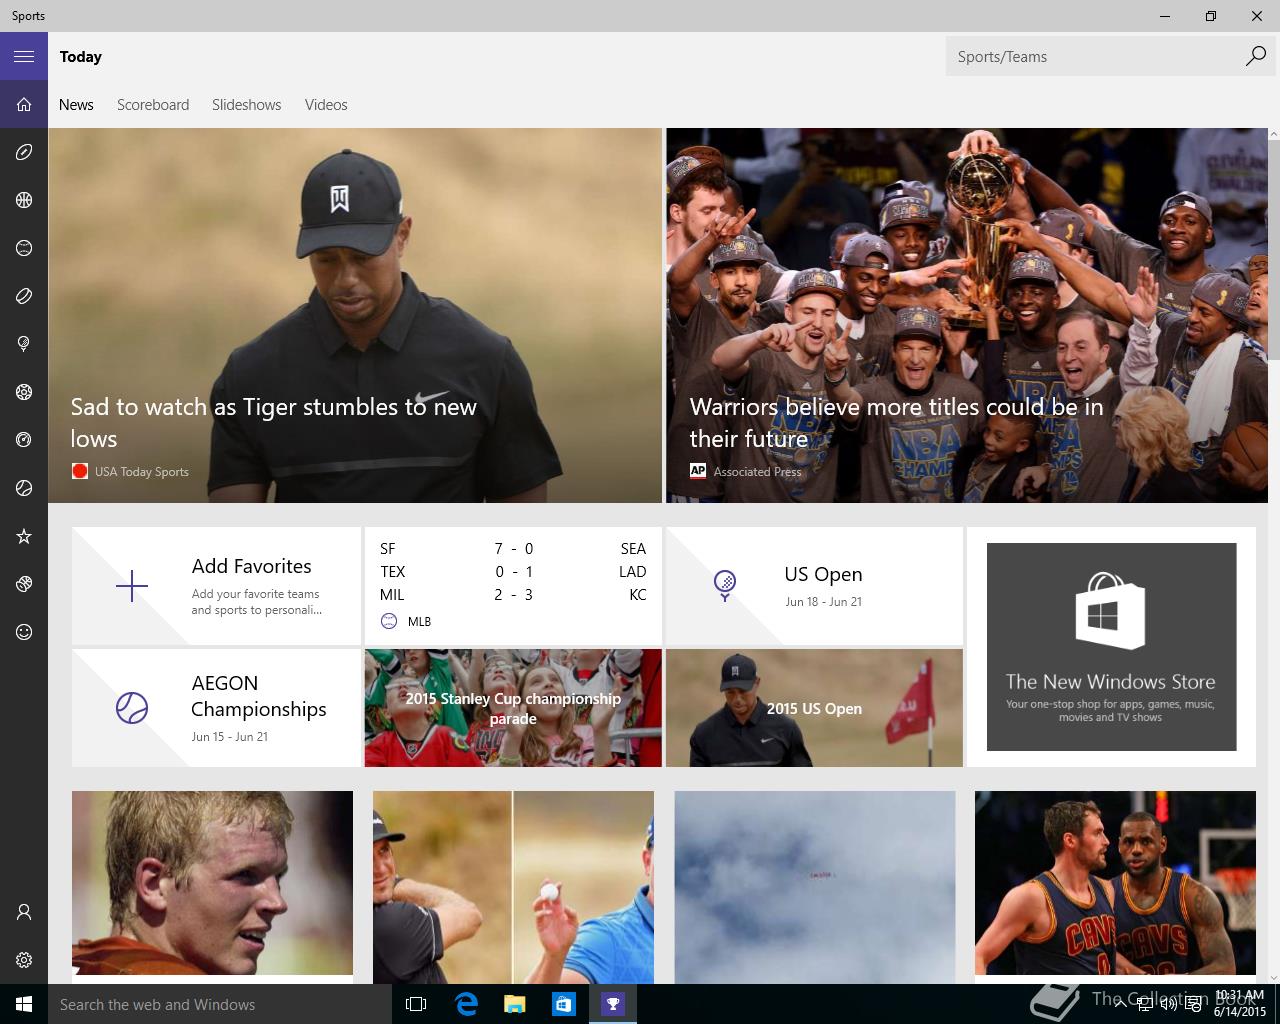Open the hamburger navigation menu

(x=24, y=56)
